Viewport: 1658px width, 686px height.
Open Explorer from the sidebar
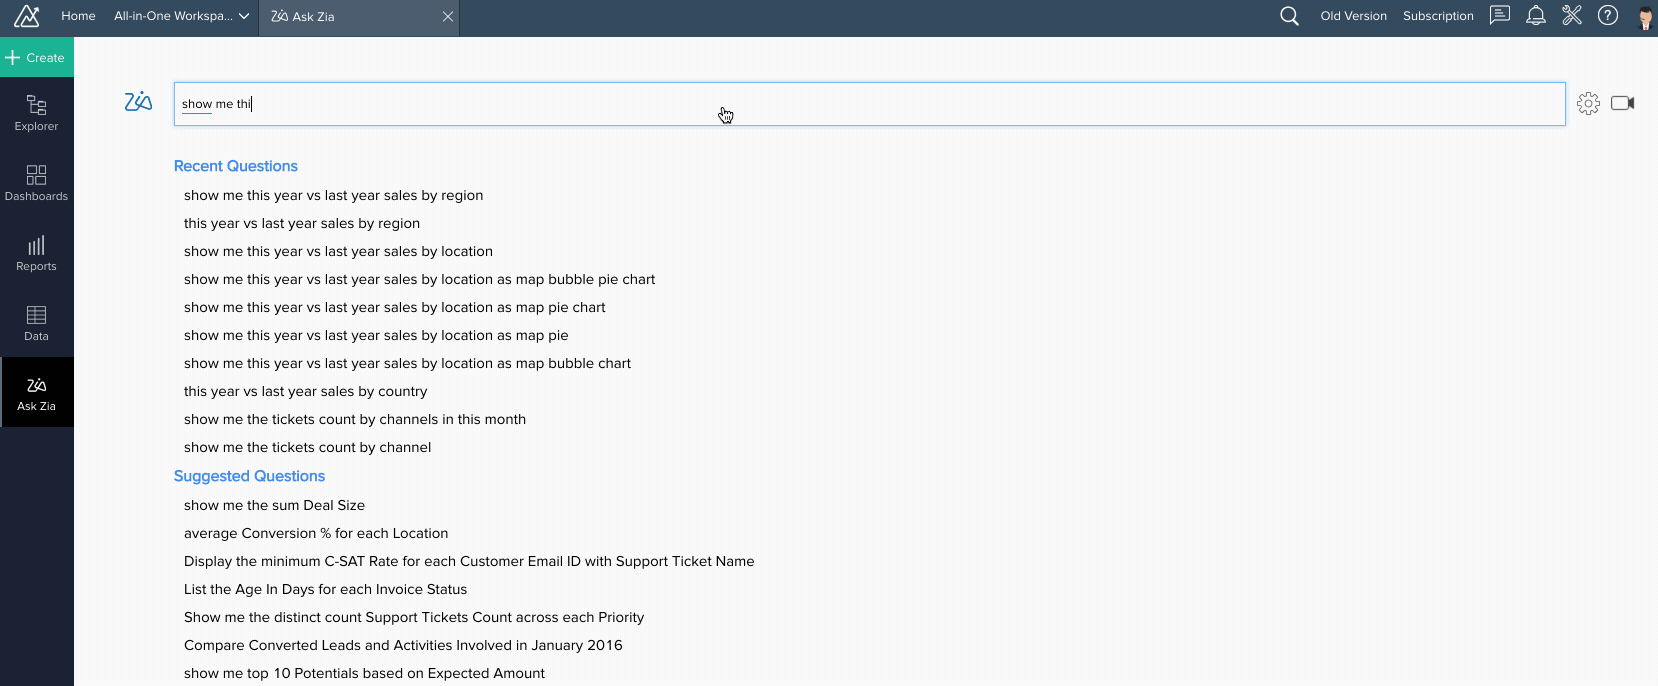click(x=36, y=112)
